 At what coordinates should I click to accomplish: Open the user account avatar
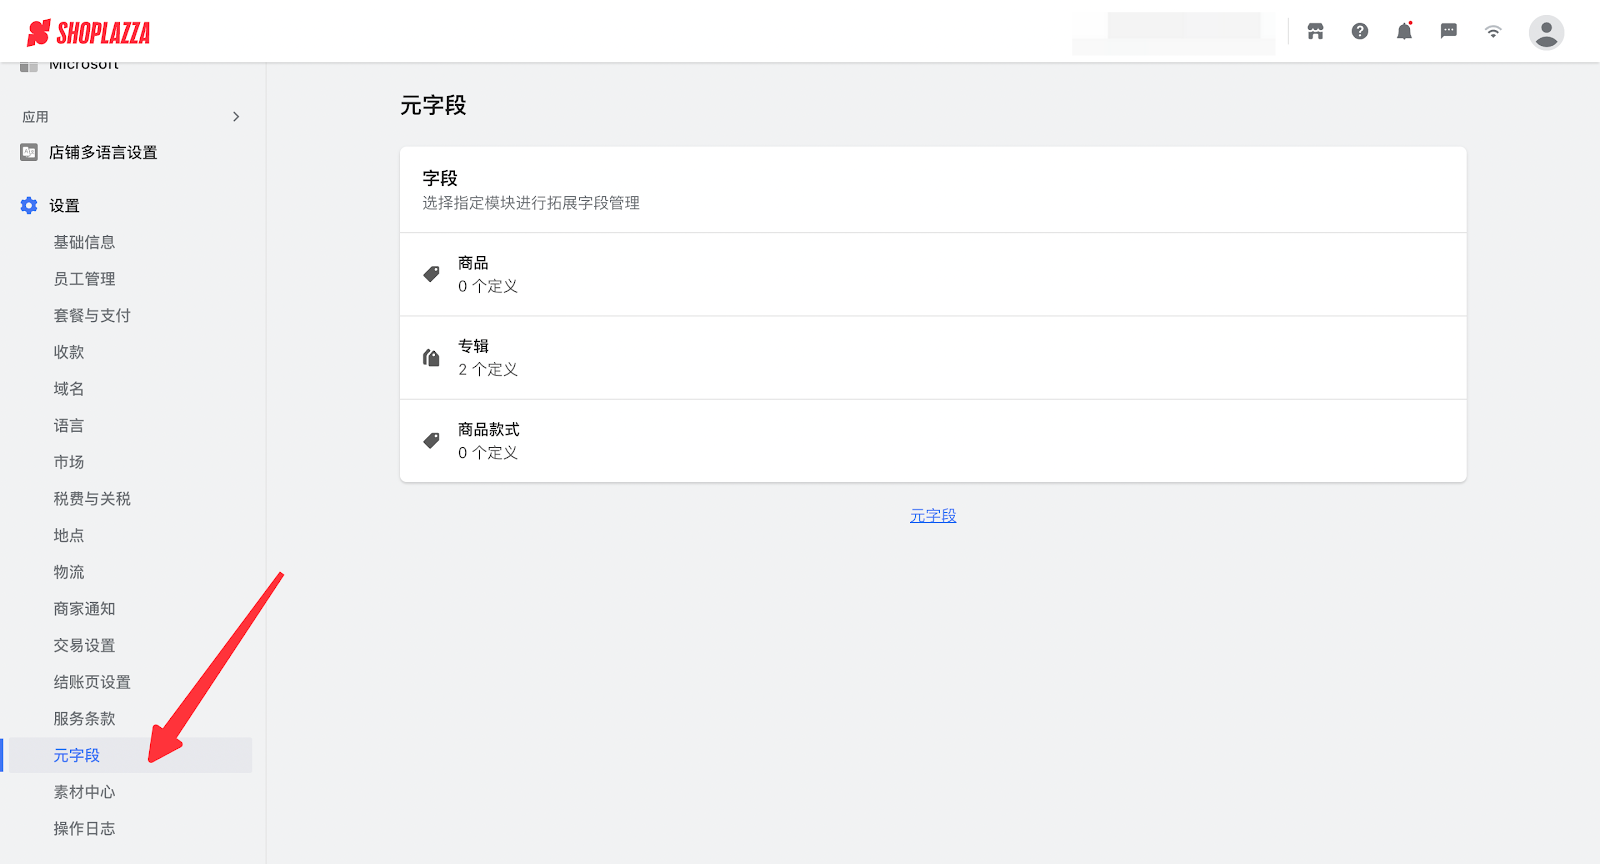[1546, 33]
